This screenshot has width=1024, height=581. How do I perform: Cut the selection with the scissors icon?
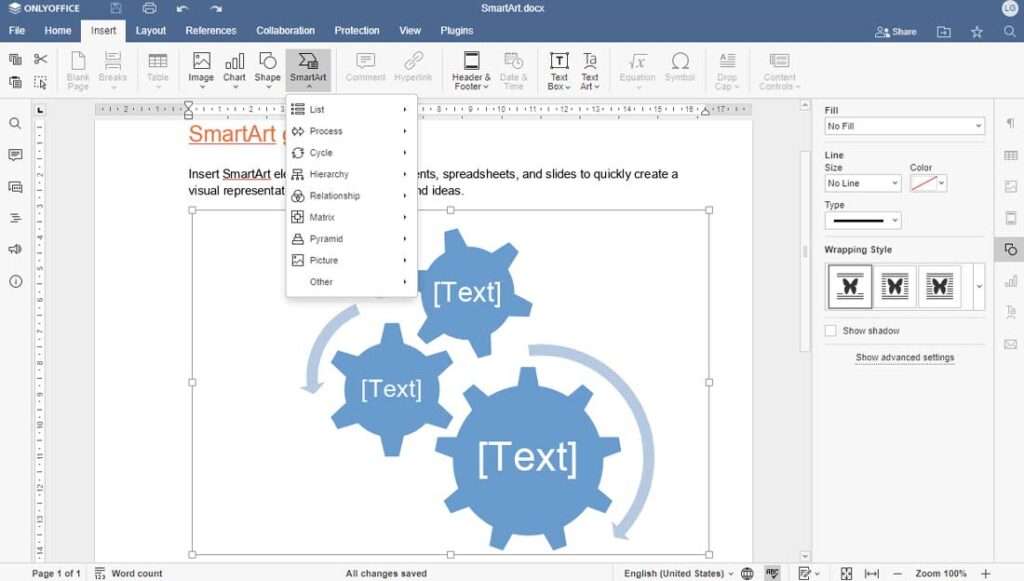coord(40,59)
